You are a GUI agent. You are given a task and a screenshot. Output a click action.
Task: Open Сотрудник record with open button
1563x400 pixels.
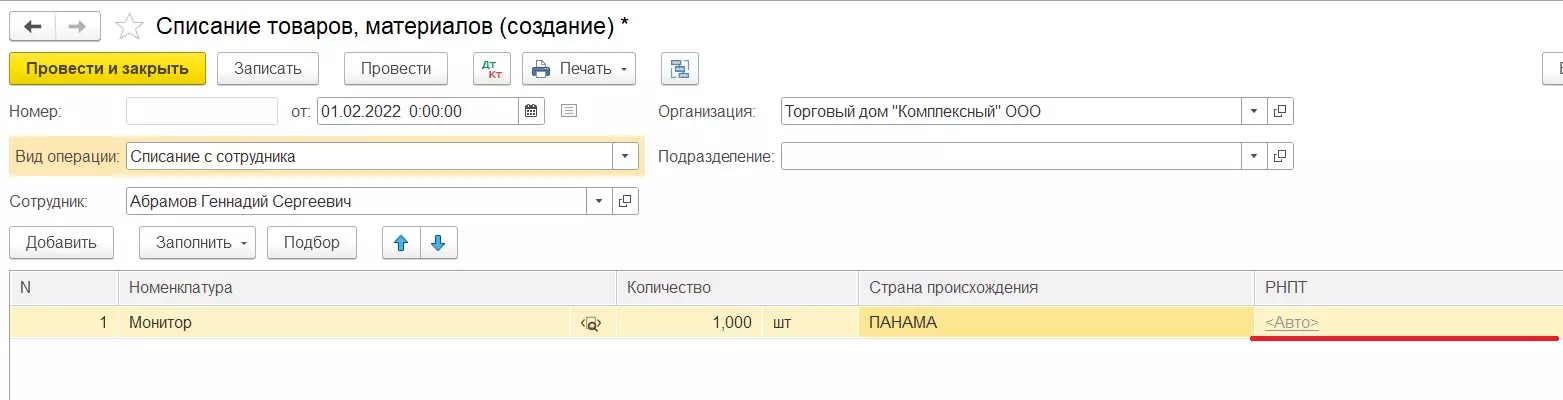tap(625, 201)
